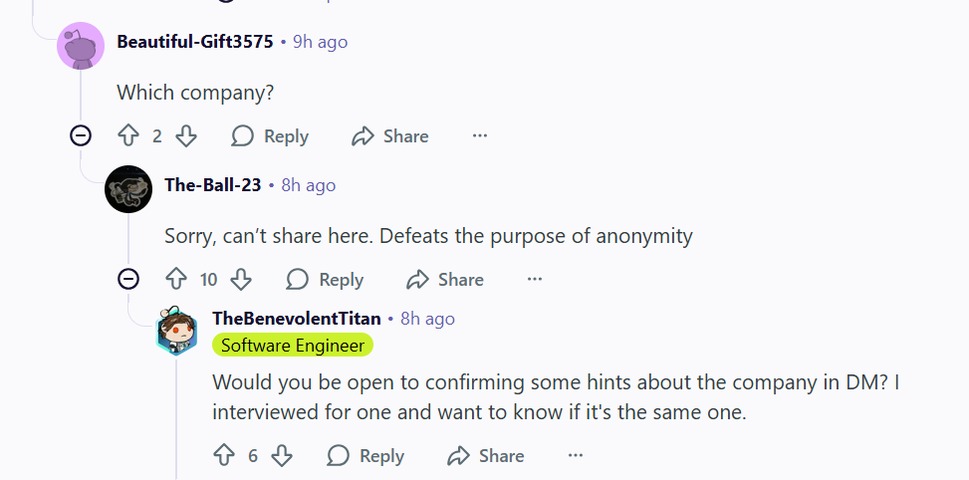Open more options on The-Ball-23's comment
The image size is (969, 480).
pos(535,279)
